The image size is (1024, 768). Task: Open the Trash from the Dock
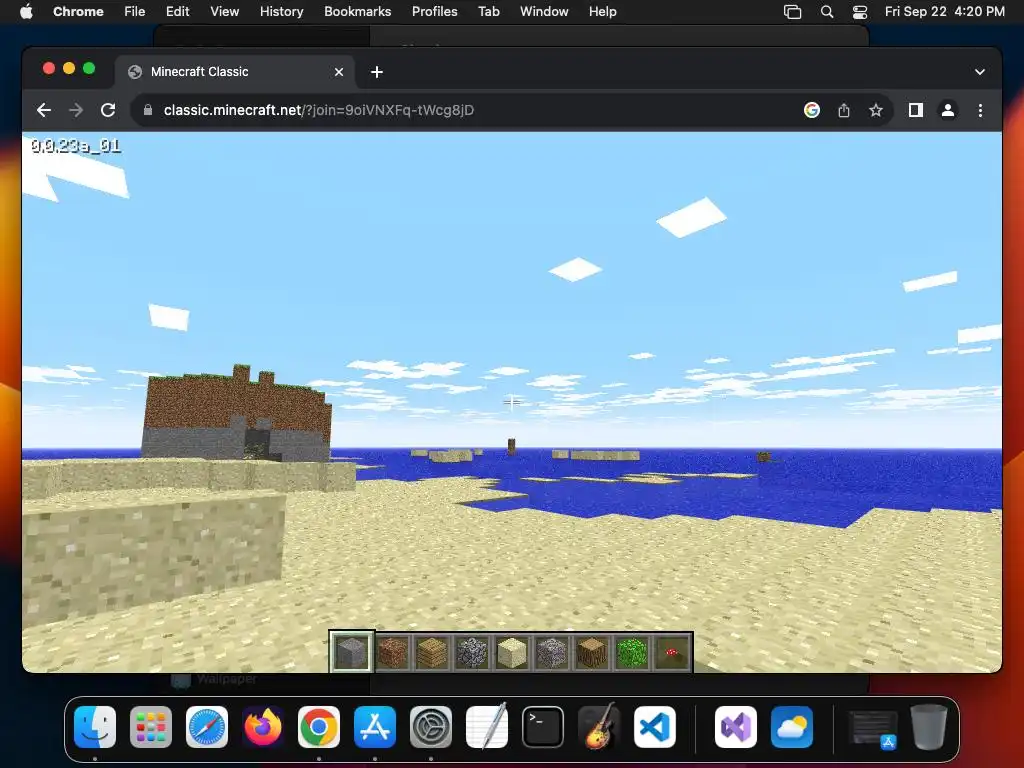point(929,727)
